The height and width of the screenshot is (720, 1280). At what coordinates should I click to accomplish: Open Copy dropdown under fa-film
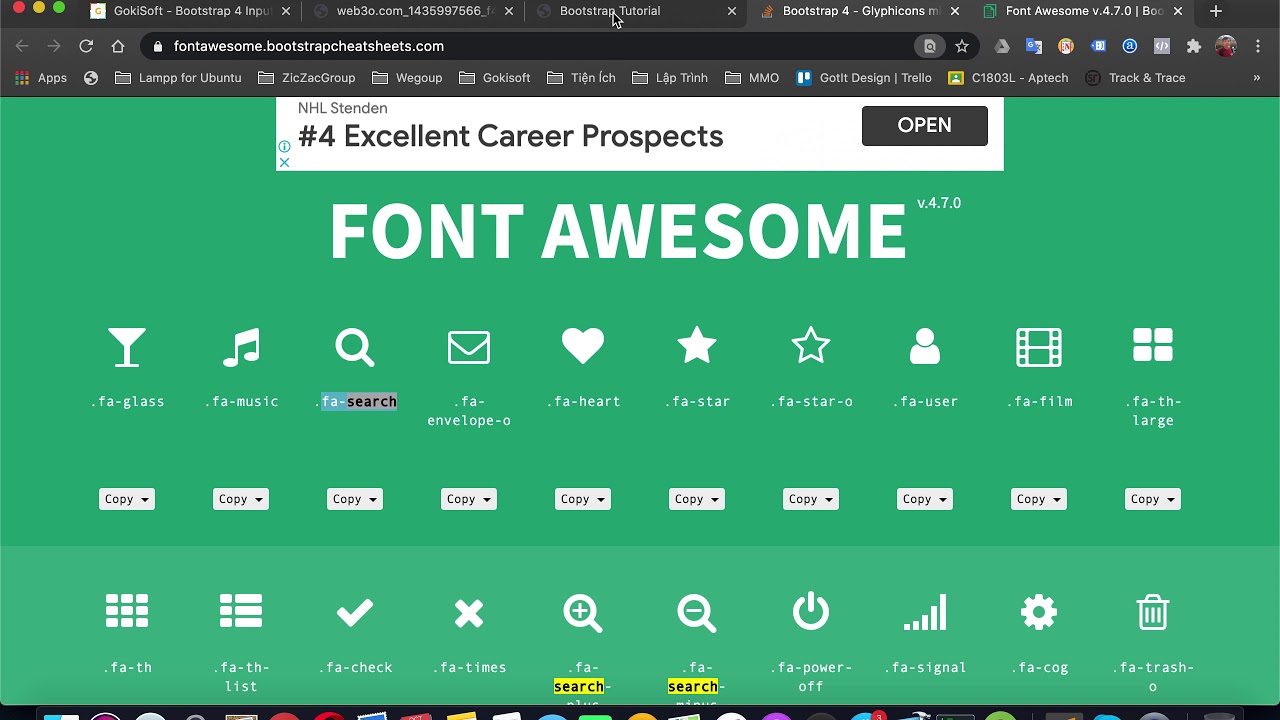1039,499
